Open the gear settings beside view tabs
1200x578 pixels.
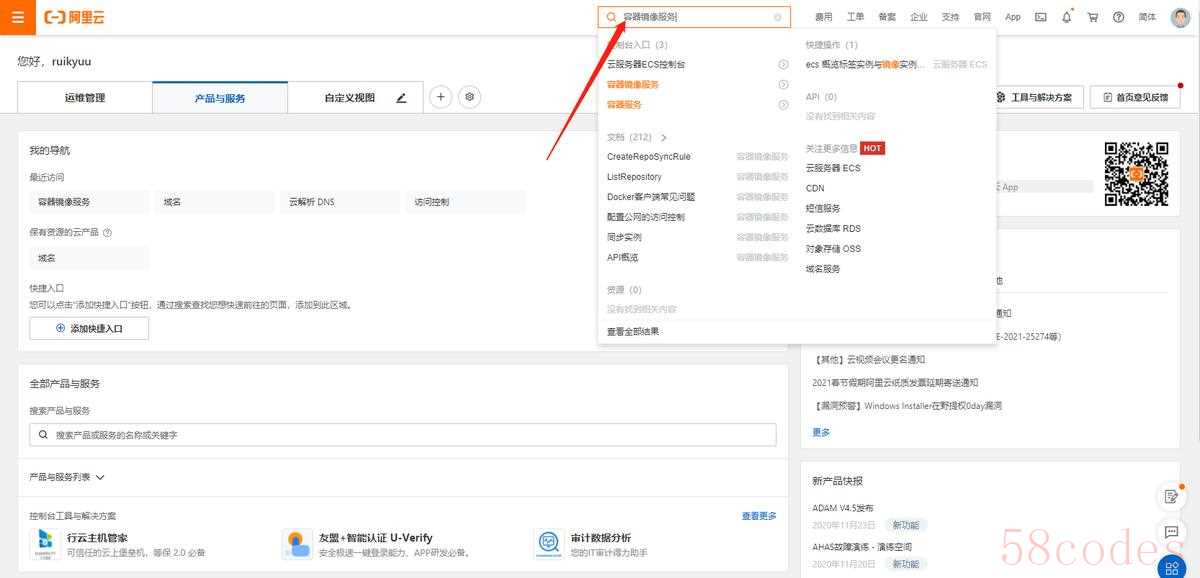point(470,97)
